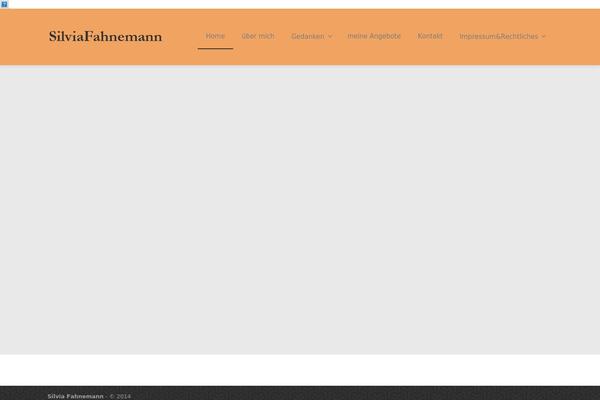The image size is (600, 400).
Task: Expand the Gedanken dropdown arrow
Action: pos(330,37)
